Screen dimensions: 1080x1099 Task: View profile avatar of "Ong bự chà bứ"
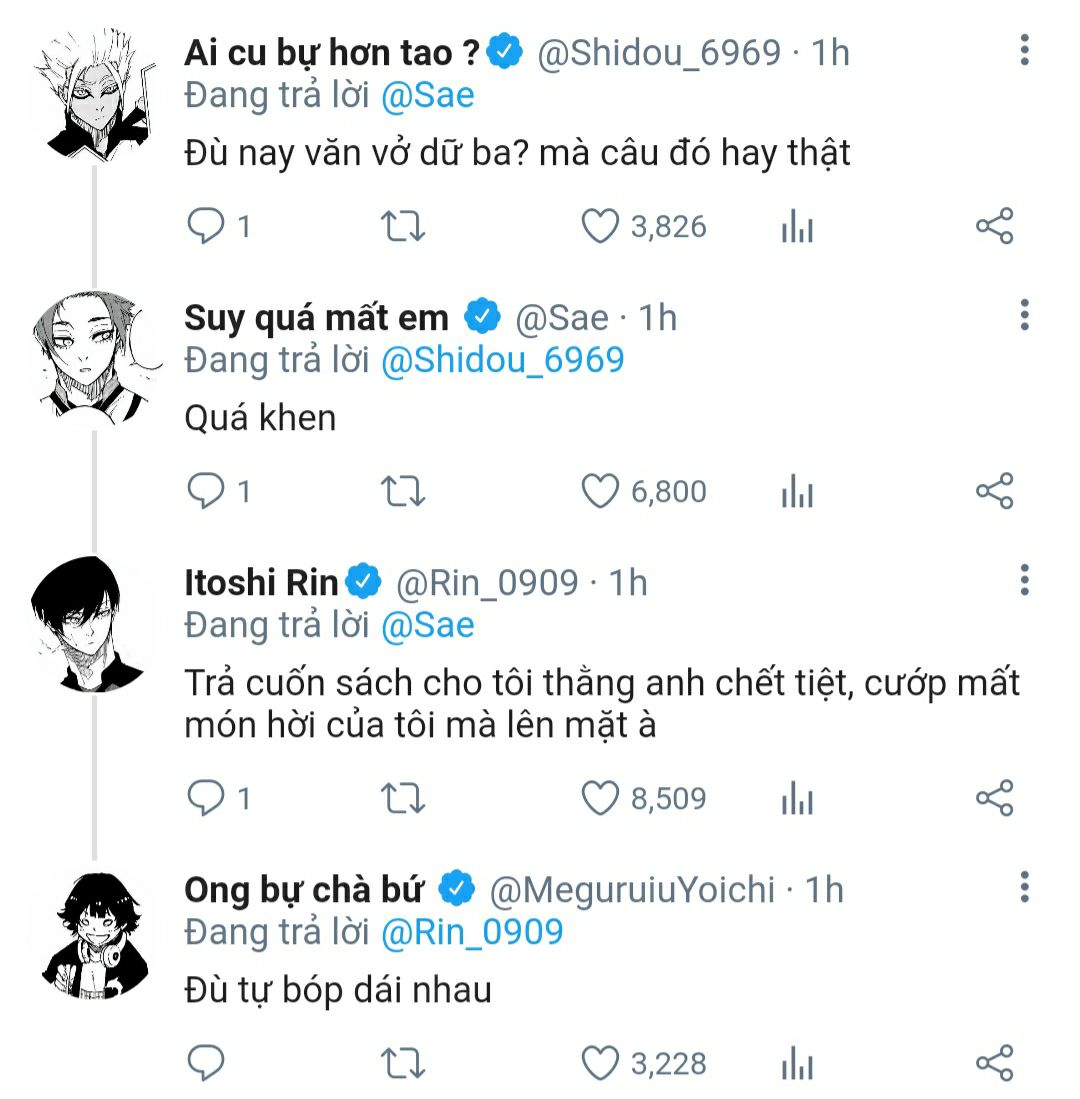pyautogui.click(x=91, y=934)
